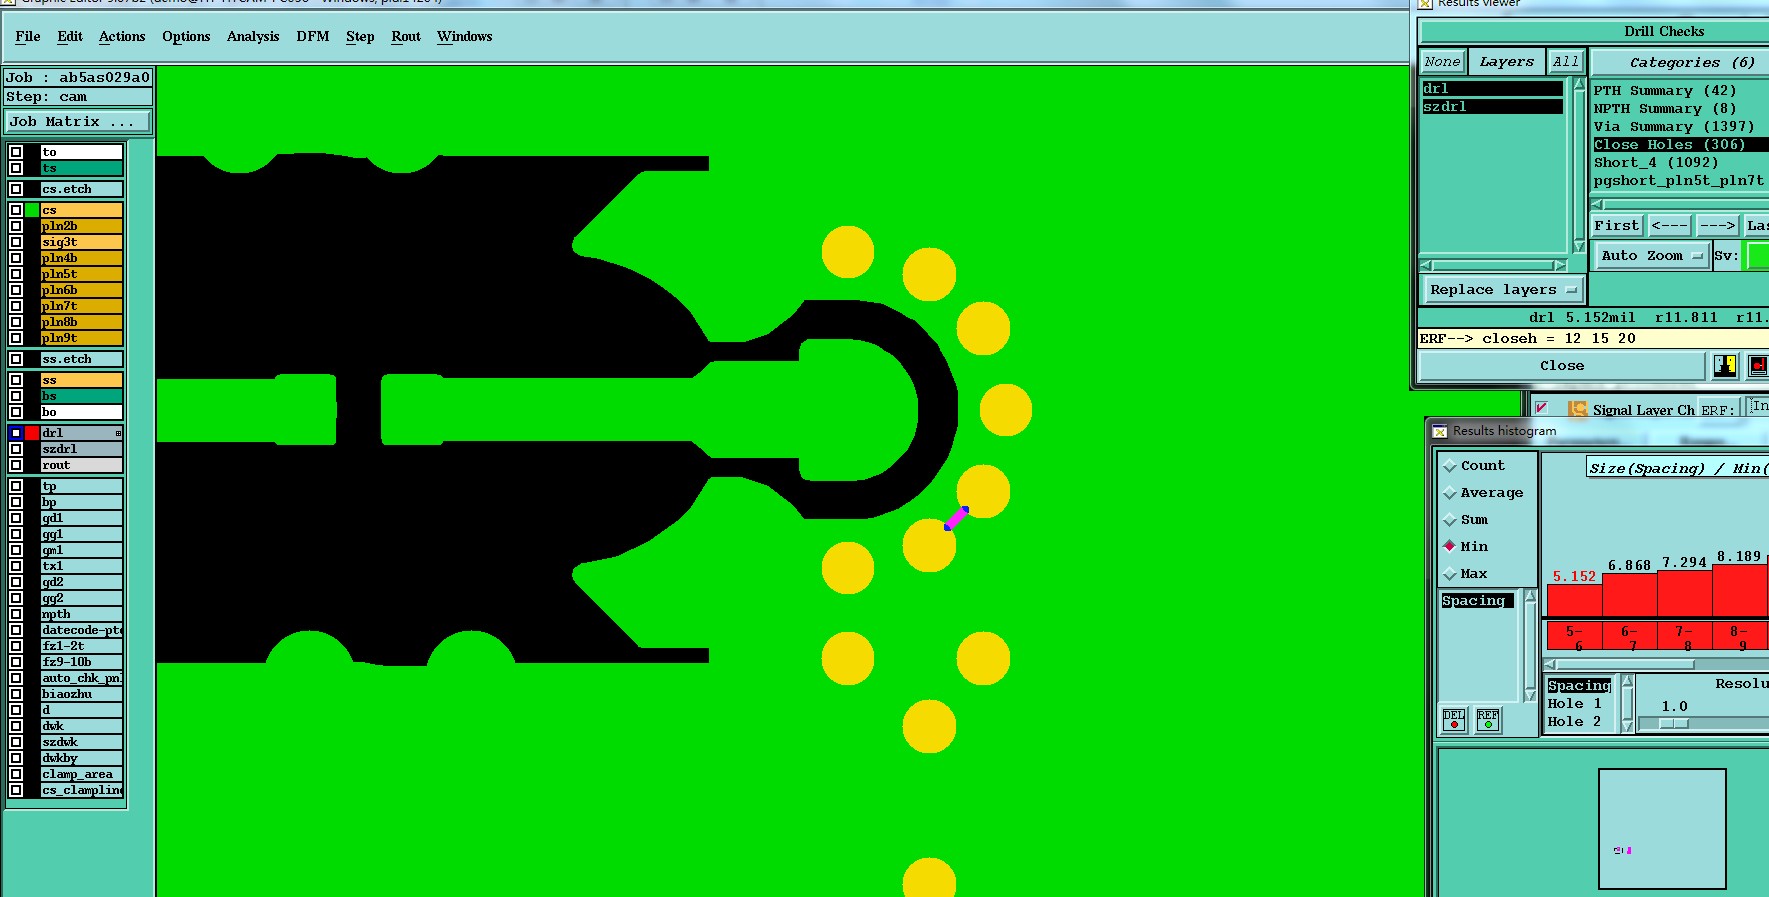Open the DFM menu
The width and height of the screenshot is (1769, 897).
[x=313, y=37]
